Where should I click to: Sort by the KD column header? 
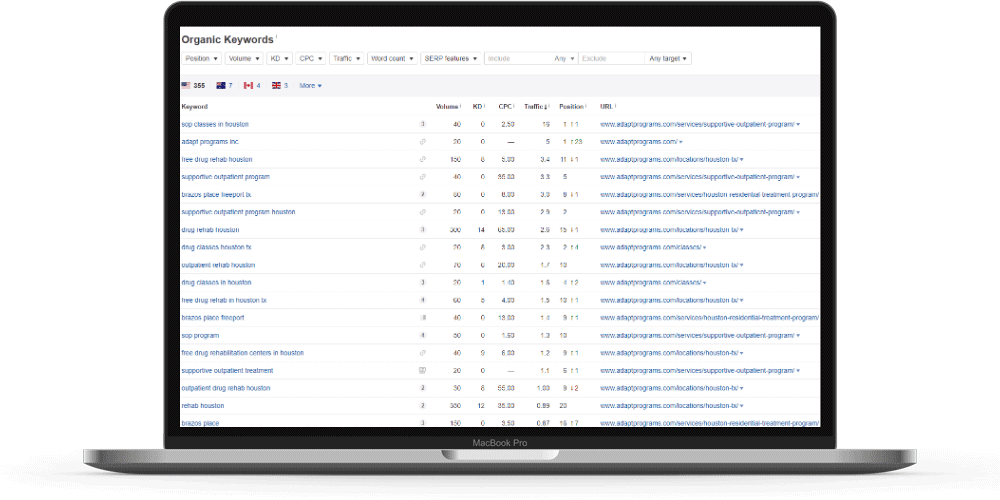click(478, 107)
